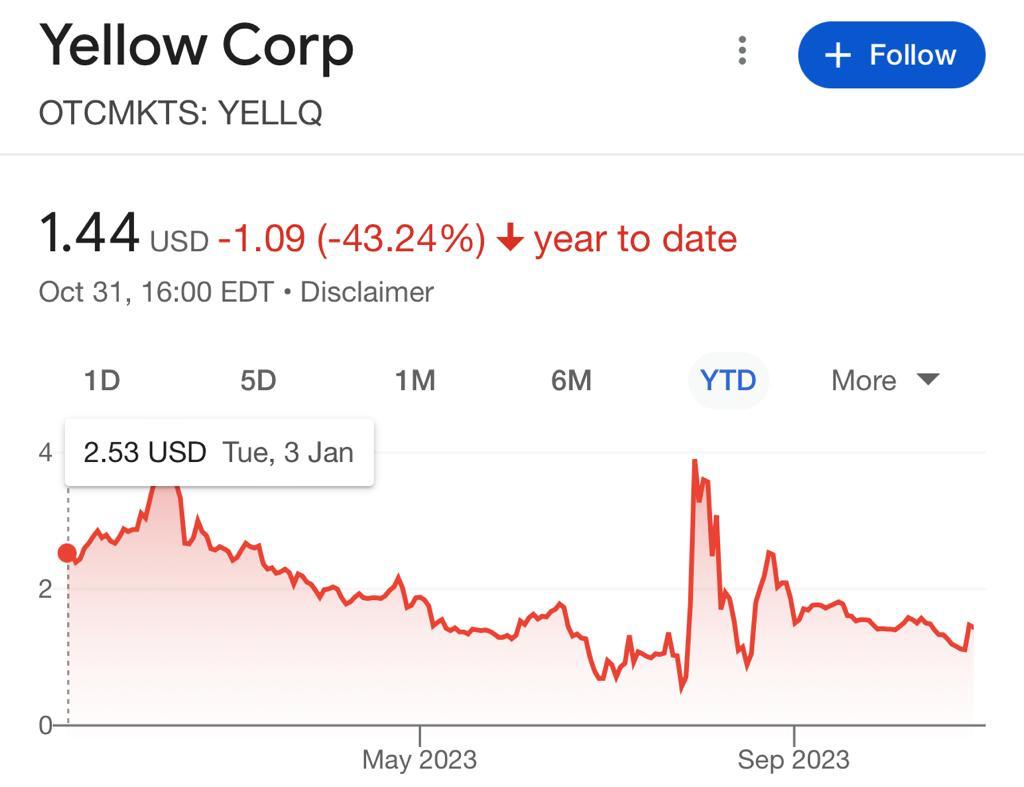Image resolution: width=1024 pixels, height=787 pixels.
Task: Click the -1.09 (-43.24%) change value
Action: point(351,239)
